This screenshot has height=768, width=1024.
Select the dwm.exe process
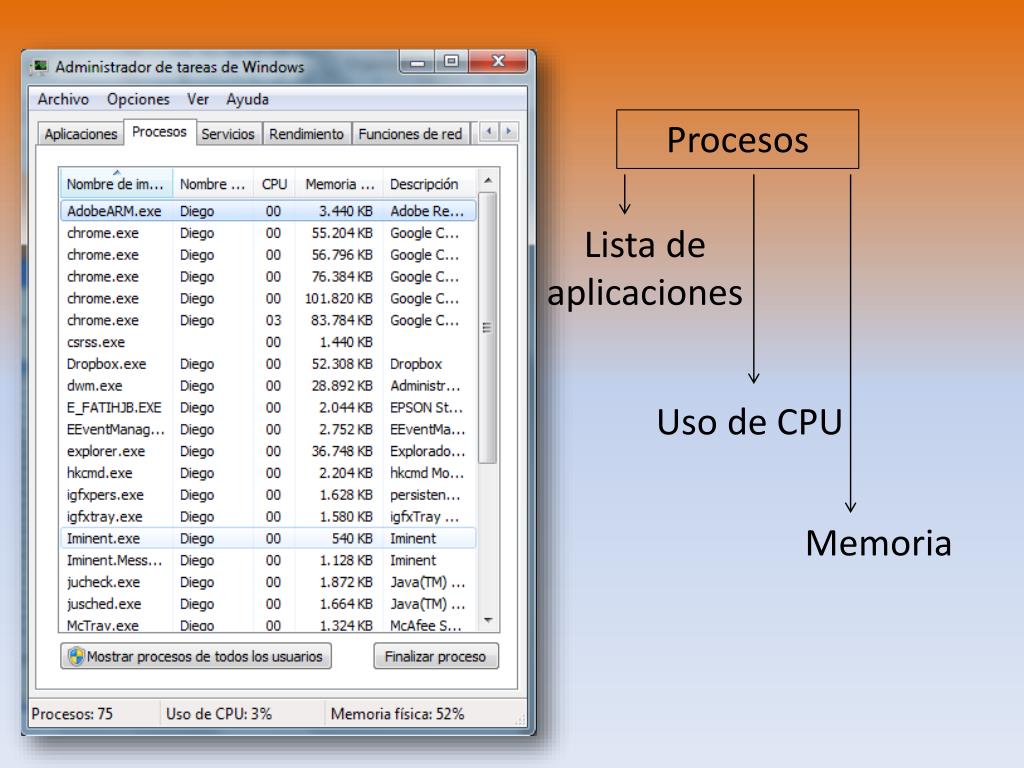point(268,386)
